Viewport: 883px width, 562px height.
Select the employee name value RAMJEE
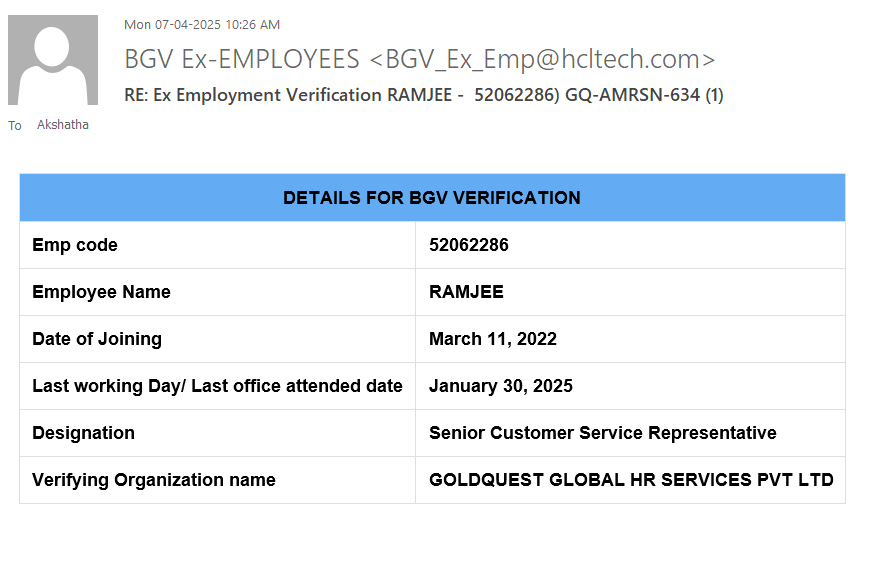coord(466,292)
